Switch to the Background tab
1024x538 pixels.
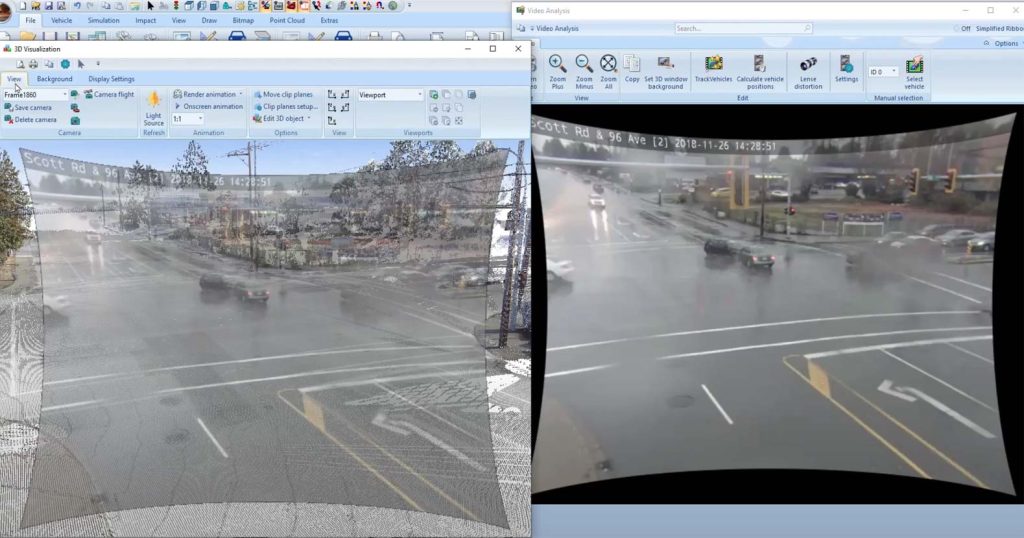click(x=54, y=79)
